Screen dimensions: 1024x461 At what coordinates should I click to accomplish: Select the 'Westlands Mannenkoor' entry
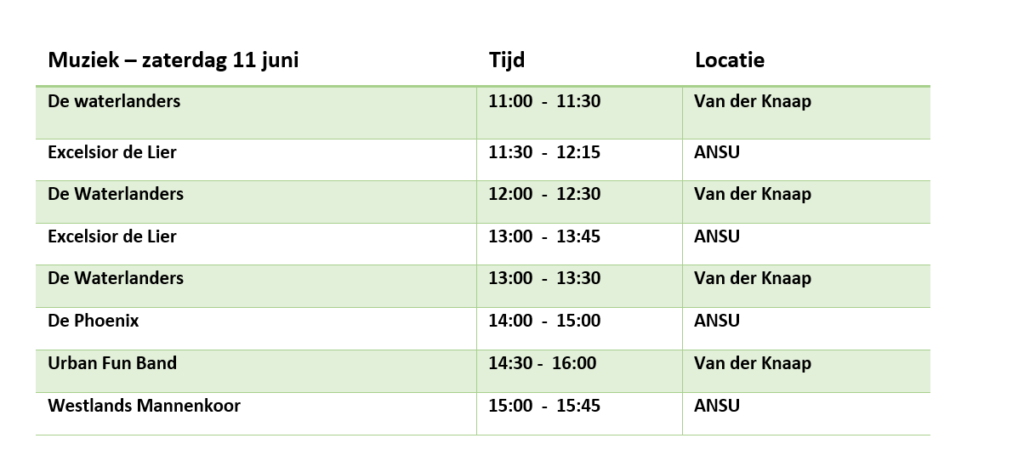(x=144, y=405)
